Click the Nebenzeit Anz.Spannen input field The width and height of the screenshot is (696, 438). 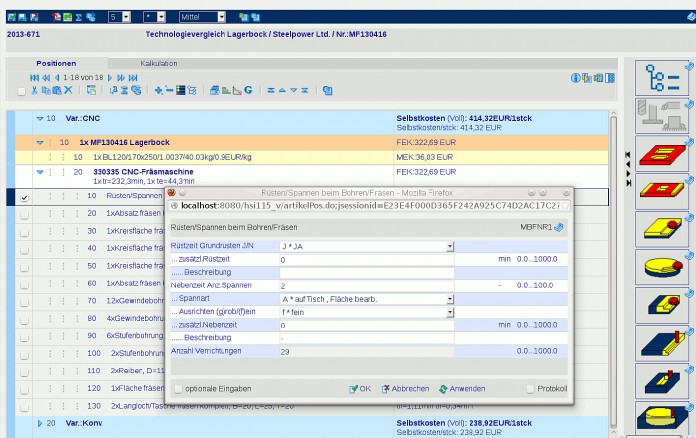(x=367, y=286)
